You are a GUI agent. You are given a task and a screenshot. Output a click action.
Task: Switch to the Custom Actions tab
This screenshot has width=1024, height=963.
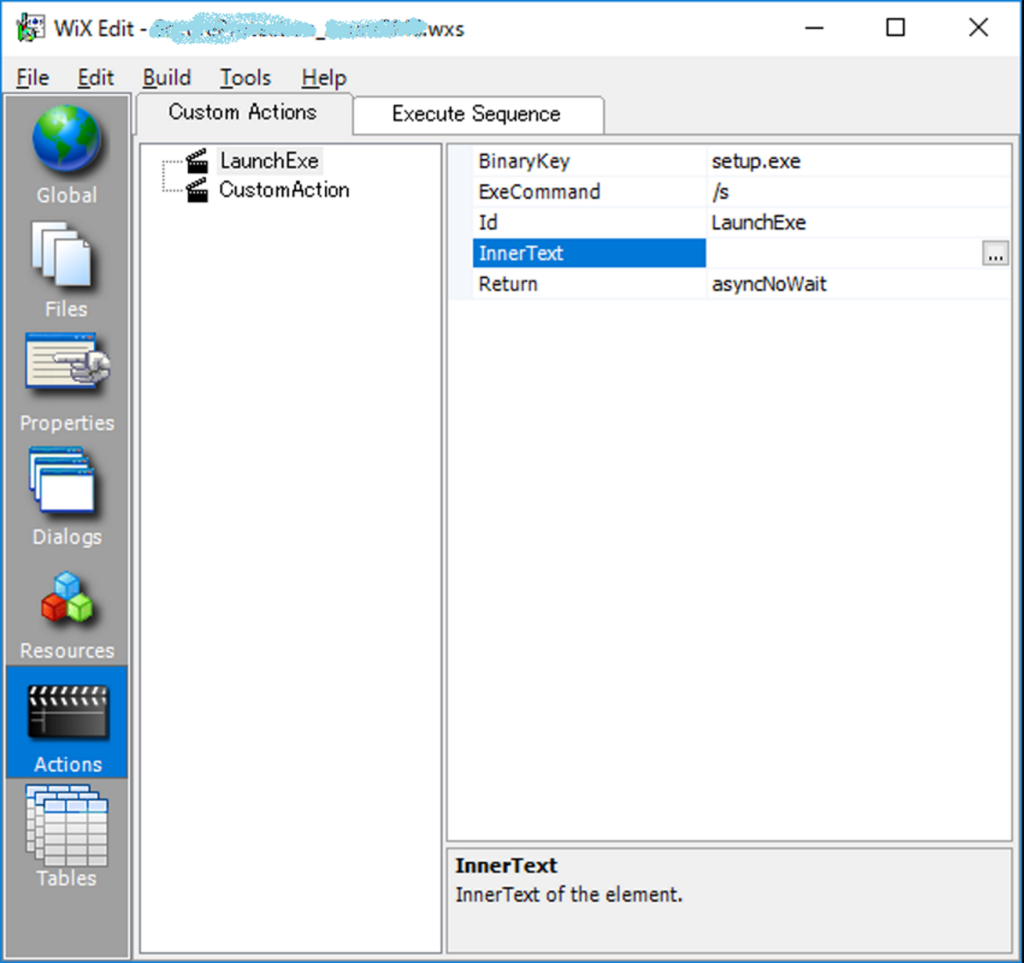pyautogui.click(x=243, y=113)
